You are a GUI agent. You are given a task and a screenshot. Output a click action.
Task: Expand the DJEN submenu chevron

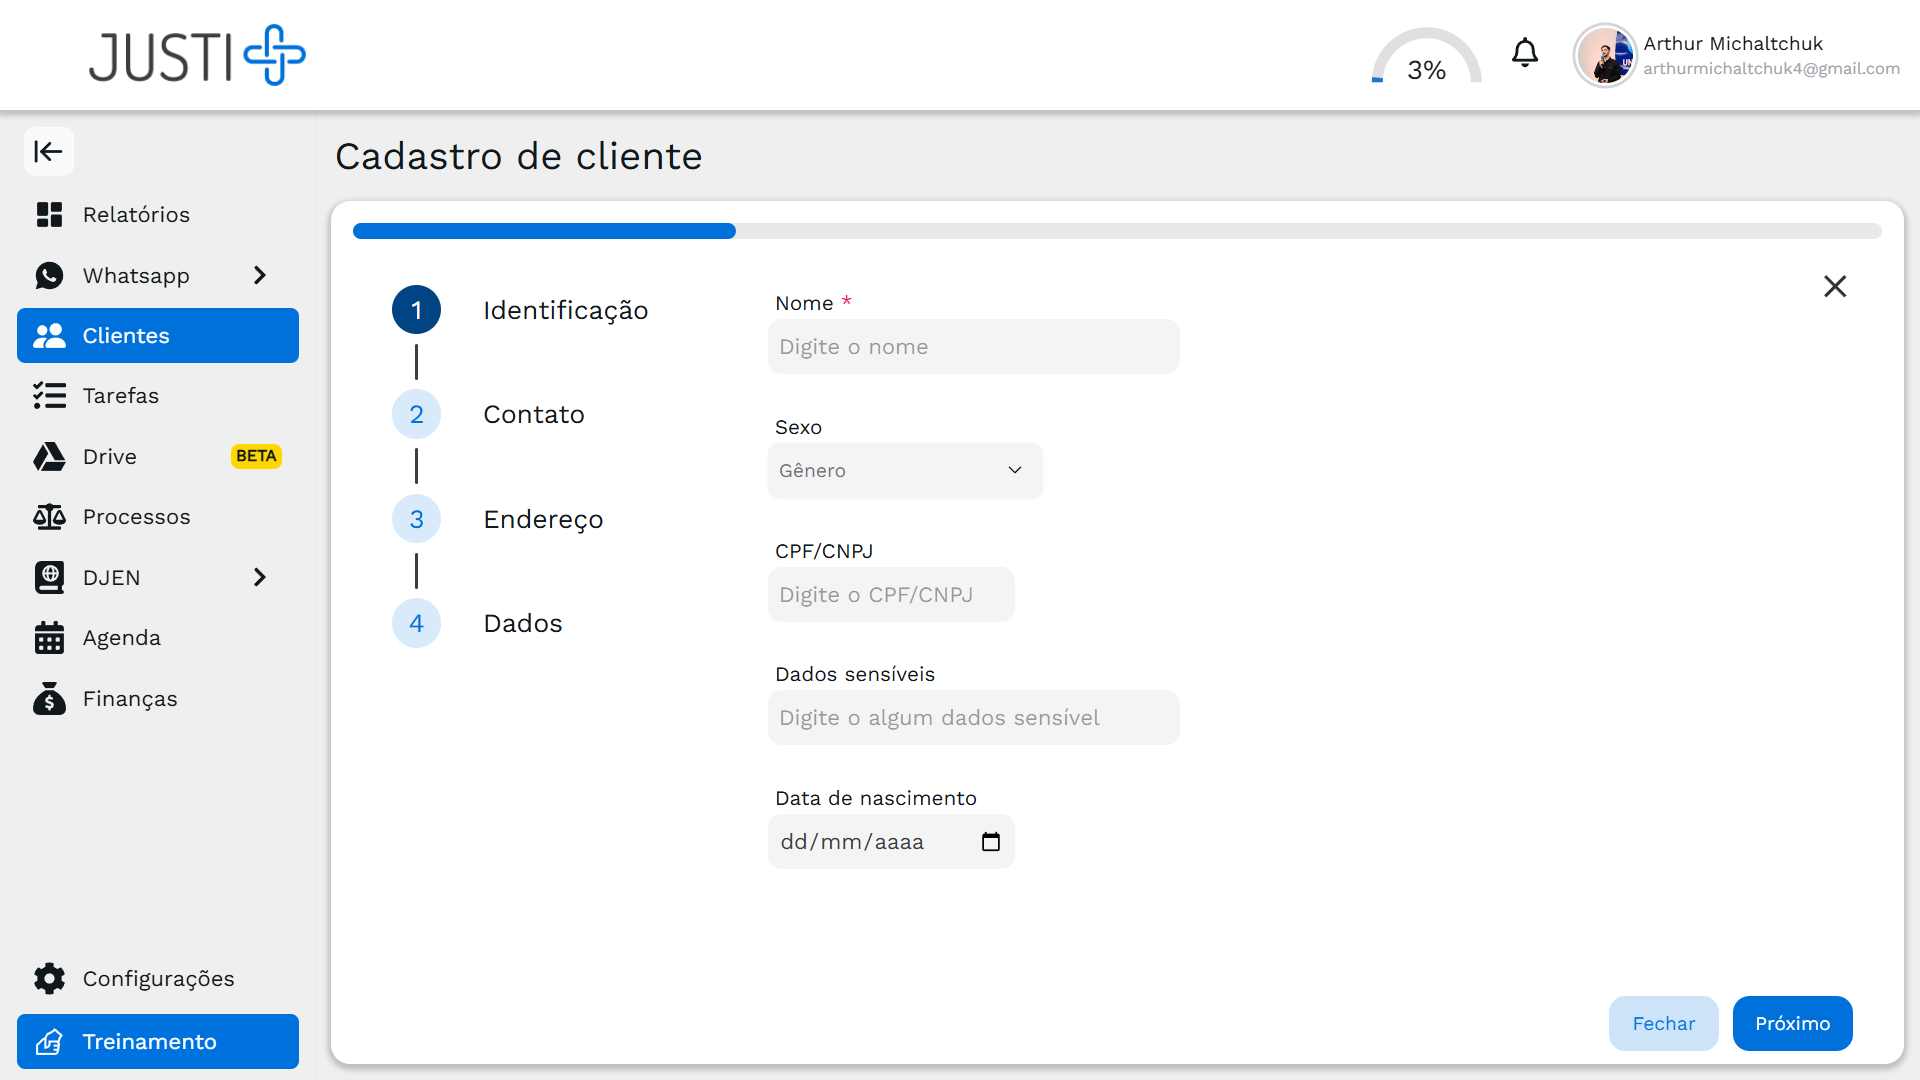click(260, 578)
